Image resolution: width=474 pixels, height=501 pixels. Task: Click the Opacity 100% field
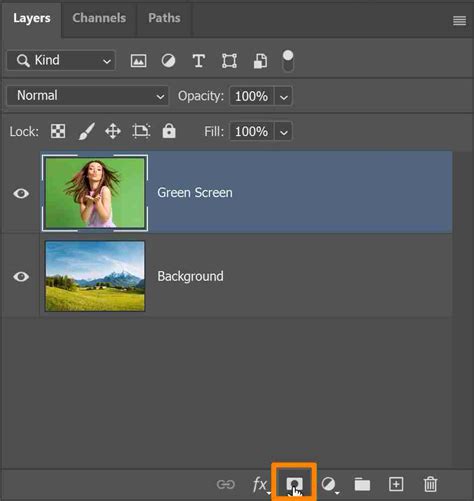[252, 96]
